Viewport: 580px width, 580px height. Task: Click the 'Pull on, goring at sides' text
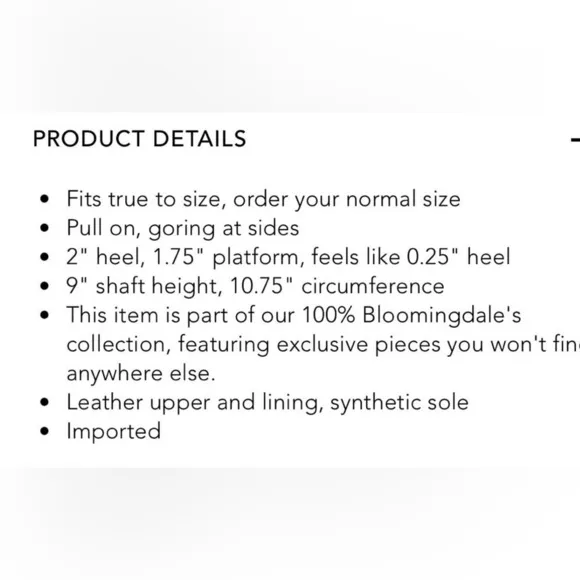[x=183, y=228]
